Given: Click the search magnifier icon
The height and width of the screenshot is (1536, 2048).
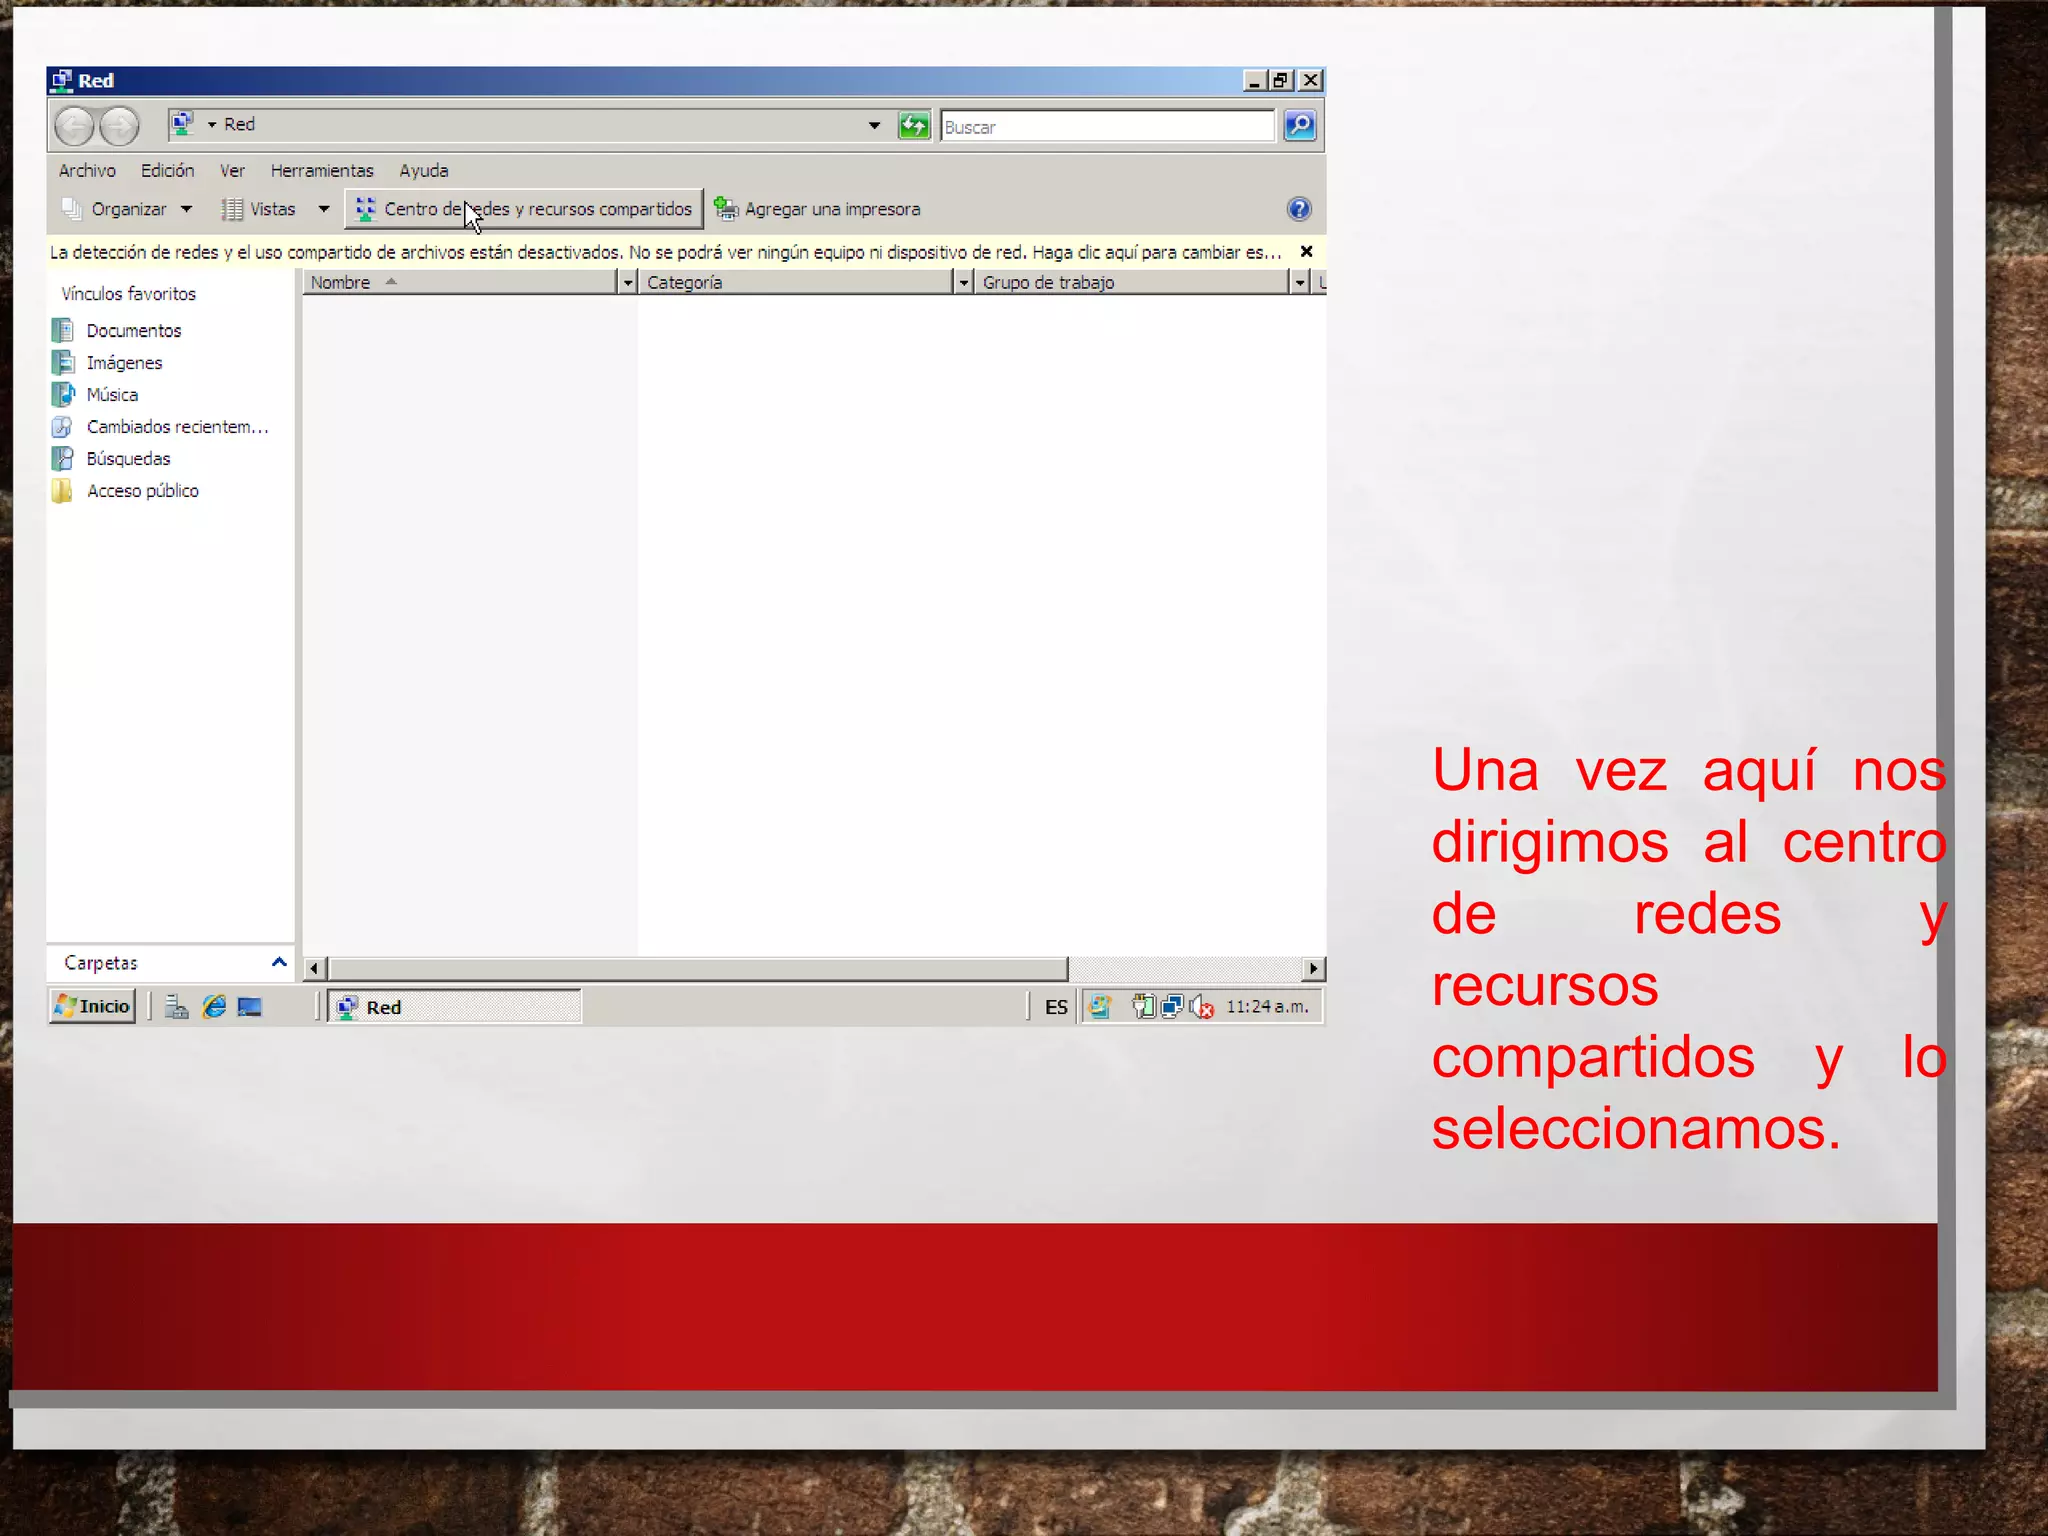Looking at the screenshot, I should click(1299, 126).
